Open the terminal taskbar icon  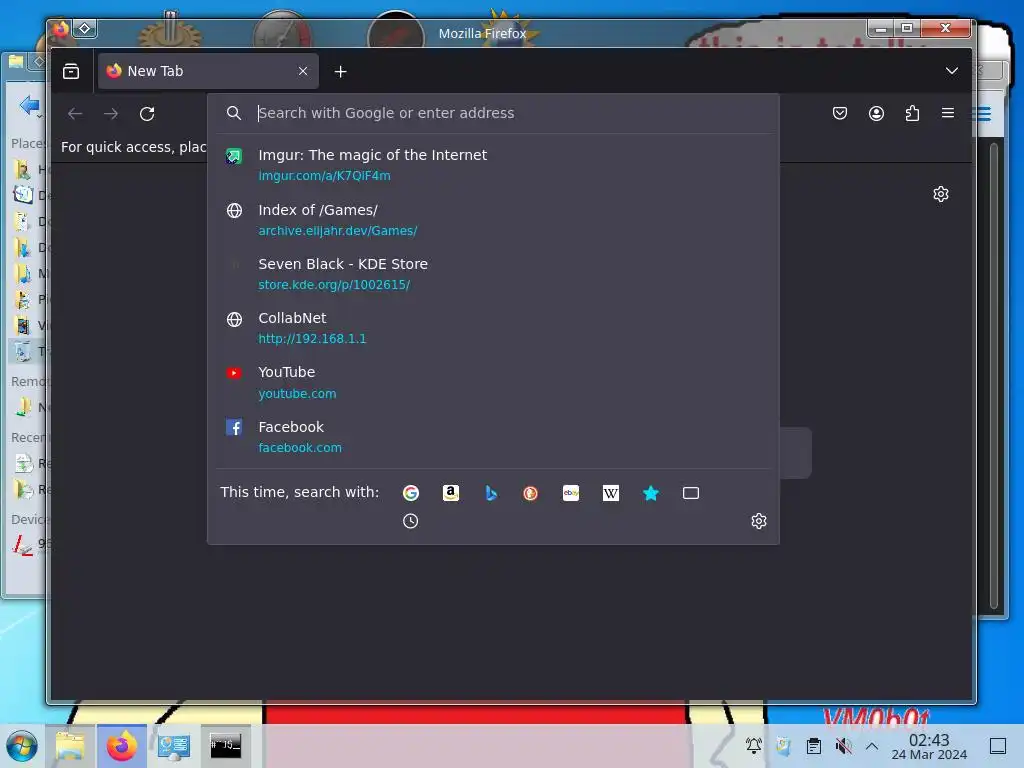[225, 746]
